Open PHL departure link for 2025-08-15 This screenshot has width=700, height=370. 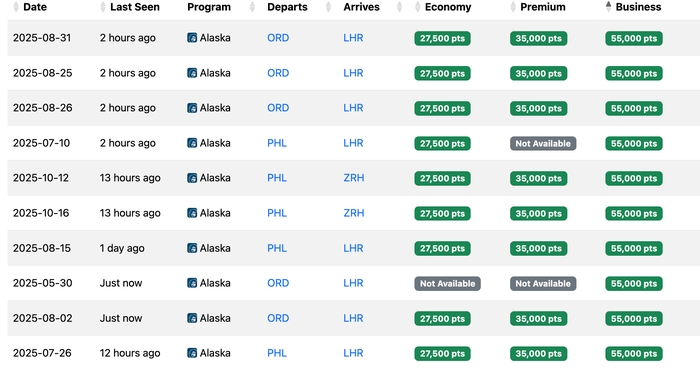pyautogui.click(x=277, y=248)
